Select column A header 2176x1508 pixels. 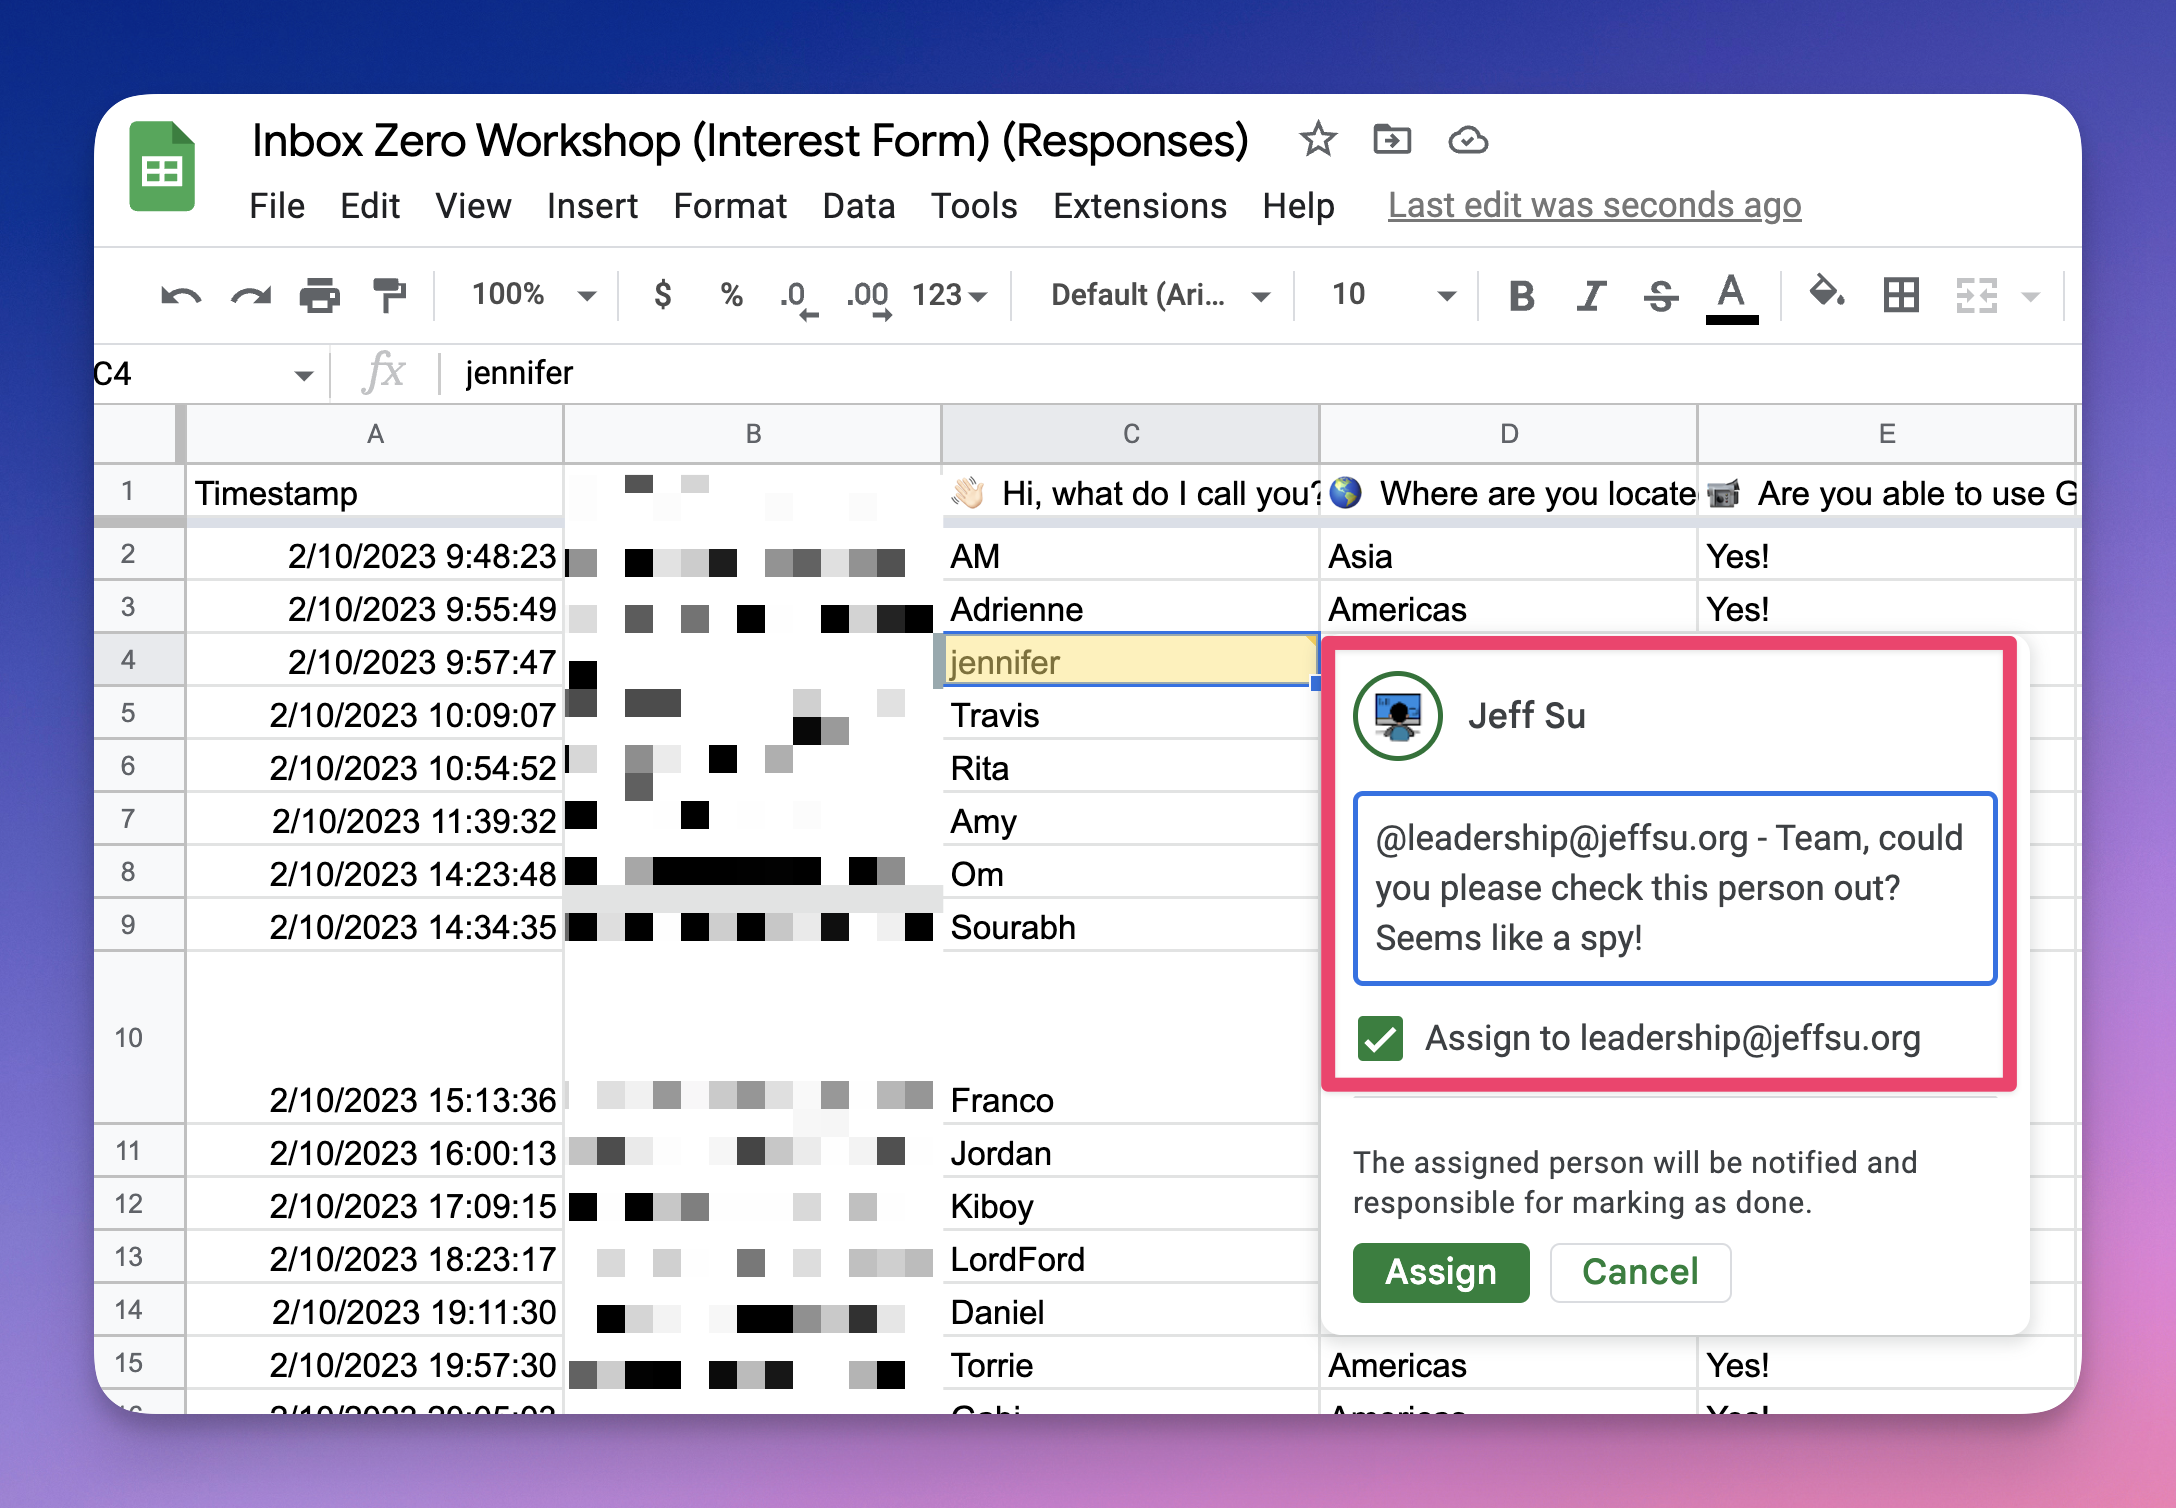click(375, 434)
